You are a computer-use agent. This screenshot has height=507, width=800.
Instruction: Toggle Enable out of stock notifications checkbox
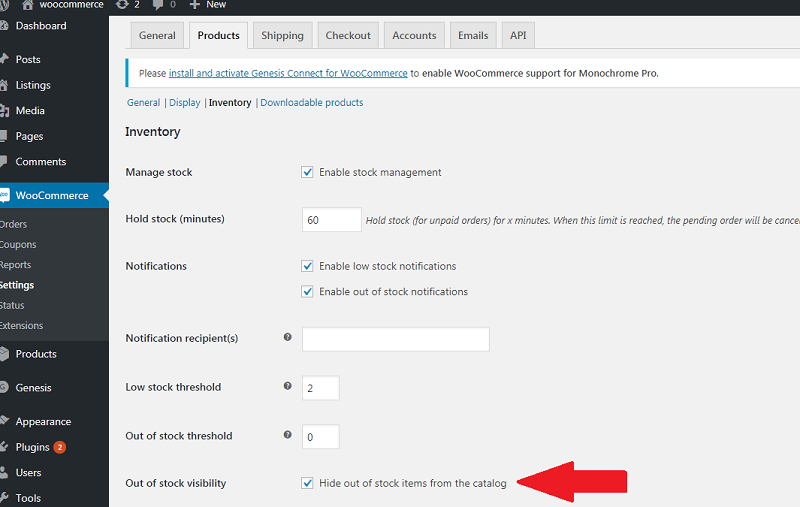[307, 291]
